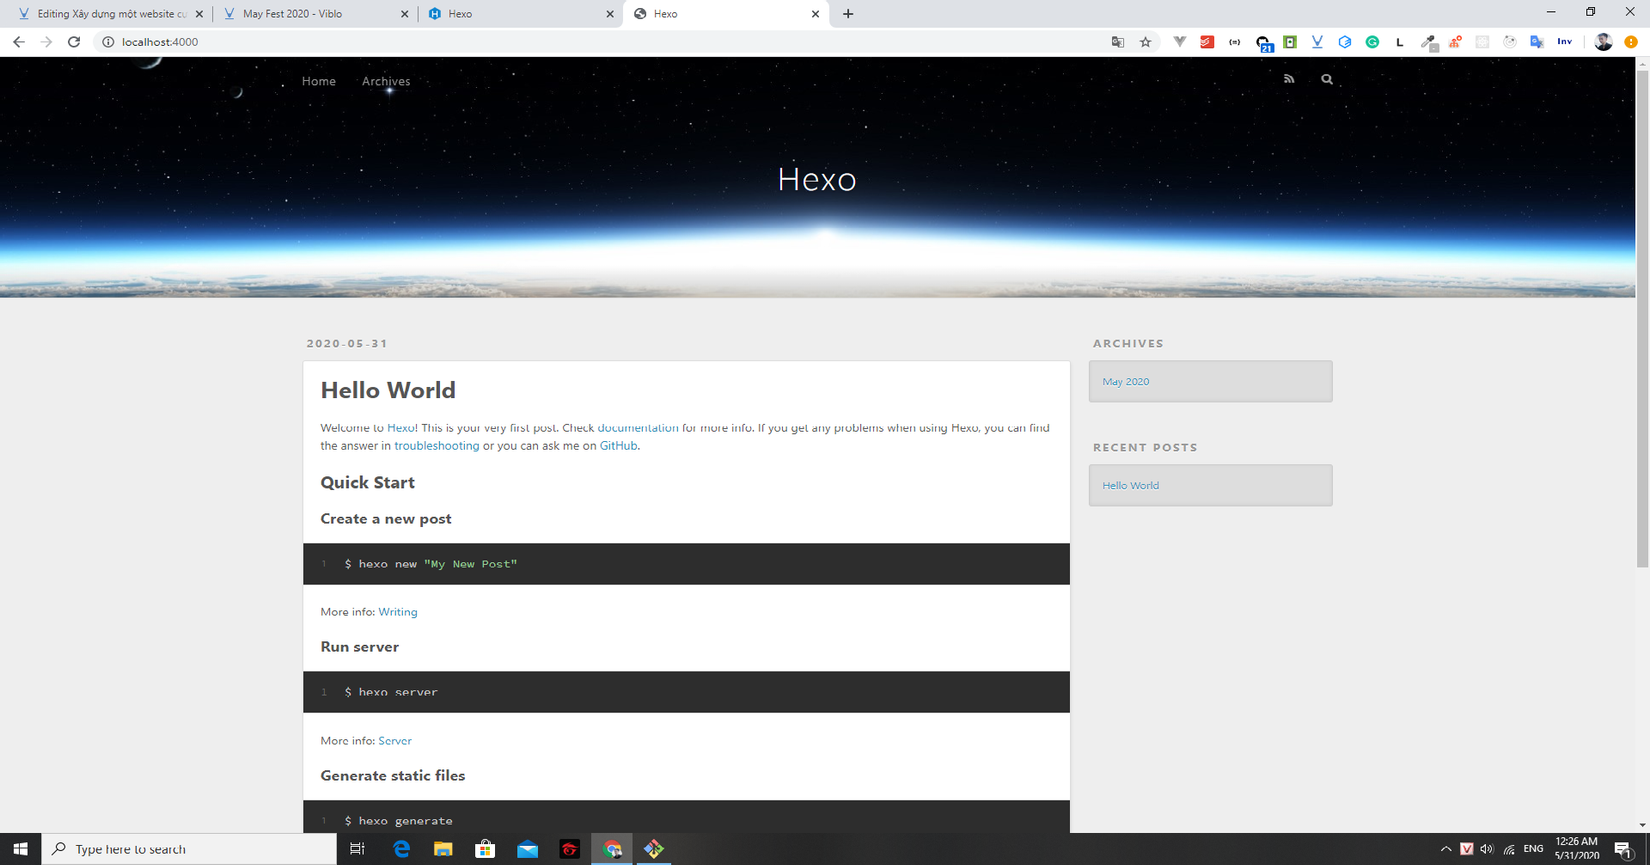This screenshot has height=865, width=1650.
Task: Open Archives in the site navigation
Action: point(386,81)
